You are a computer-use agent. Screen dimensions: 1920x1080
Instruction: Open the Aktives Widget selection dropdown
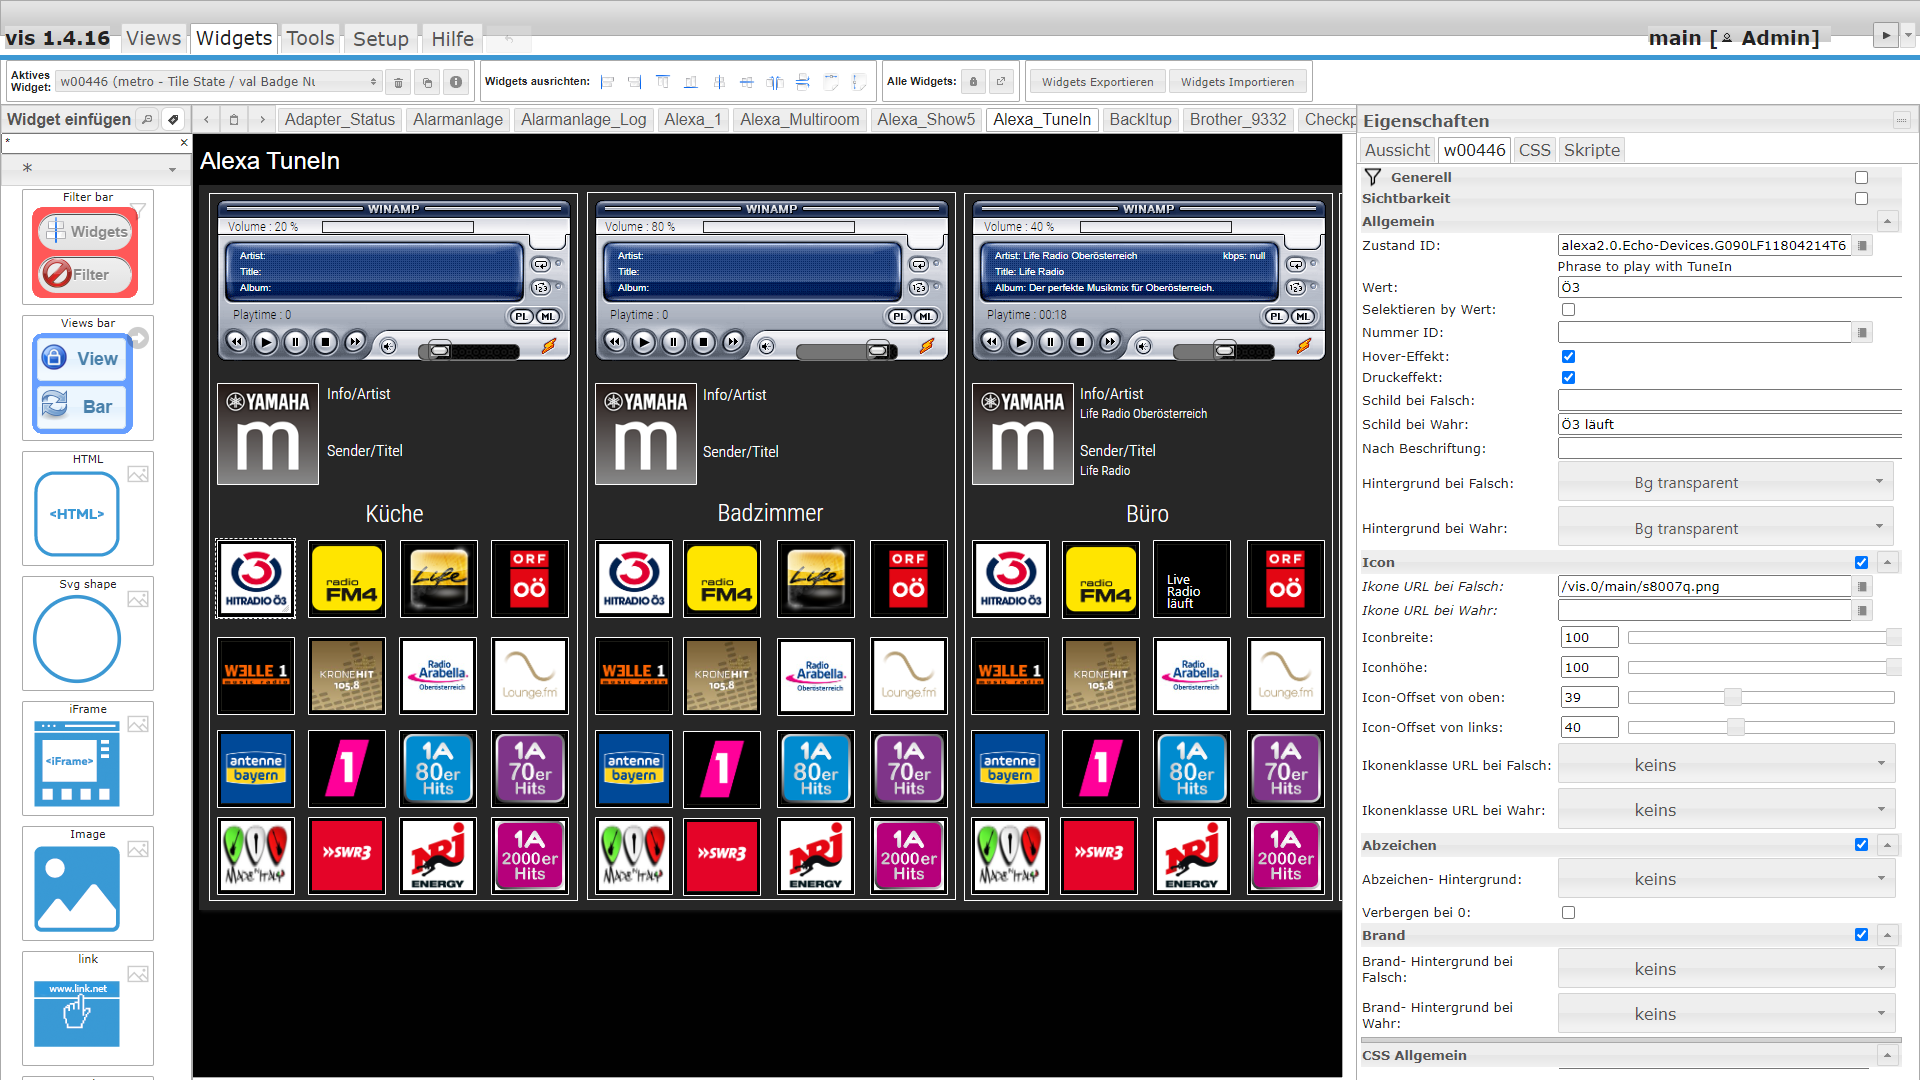218,82
